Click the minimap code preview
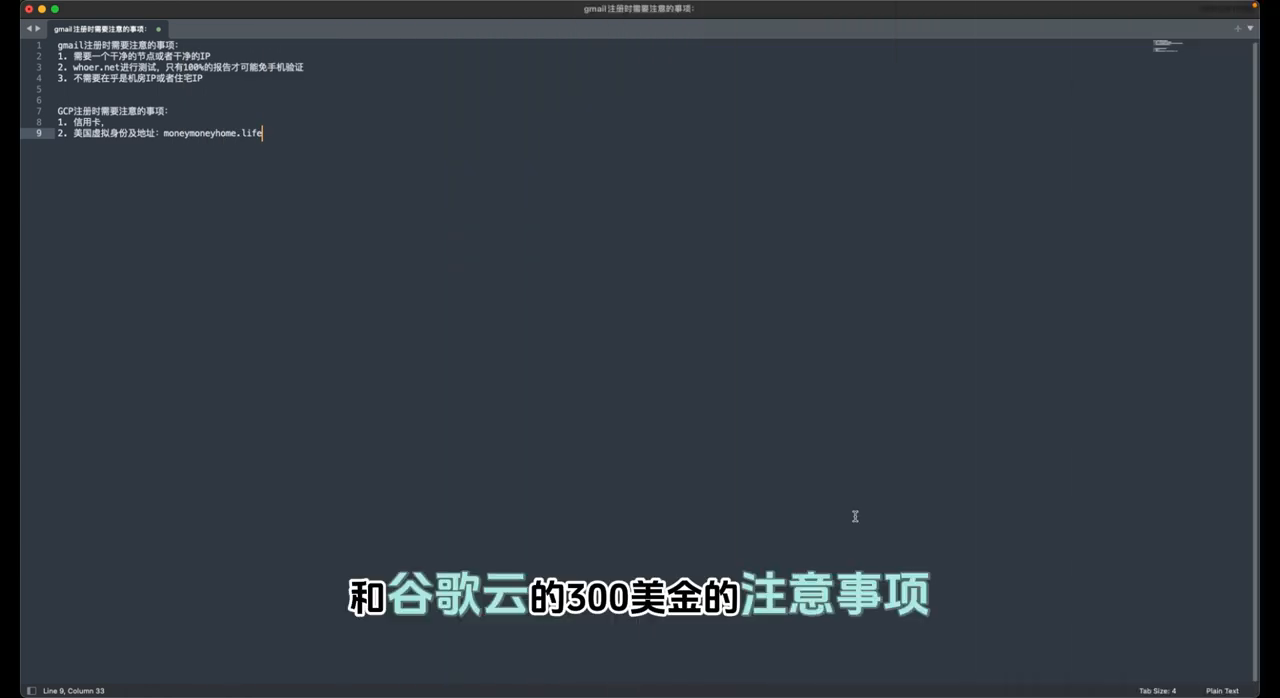Screen dimensions: 1280x698 click(x=1168, y=46)
